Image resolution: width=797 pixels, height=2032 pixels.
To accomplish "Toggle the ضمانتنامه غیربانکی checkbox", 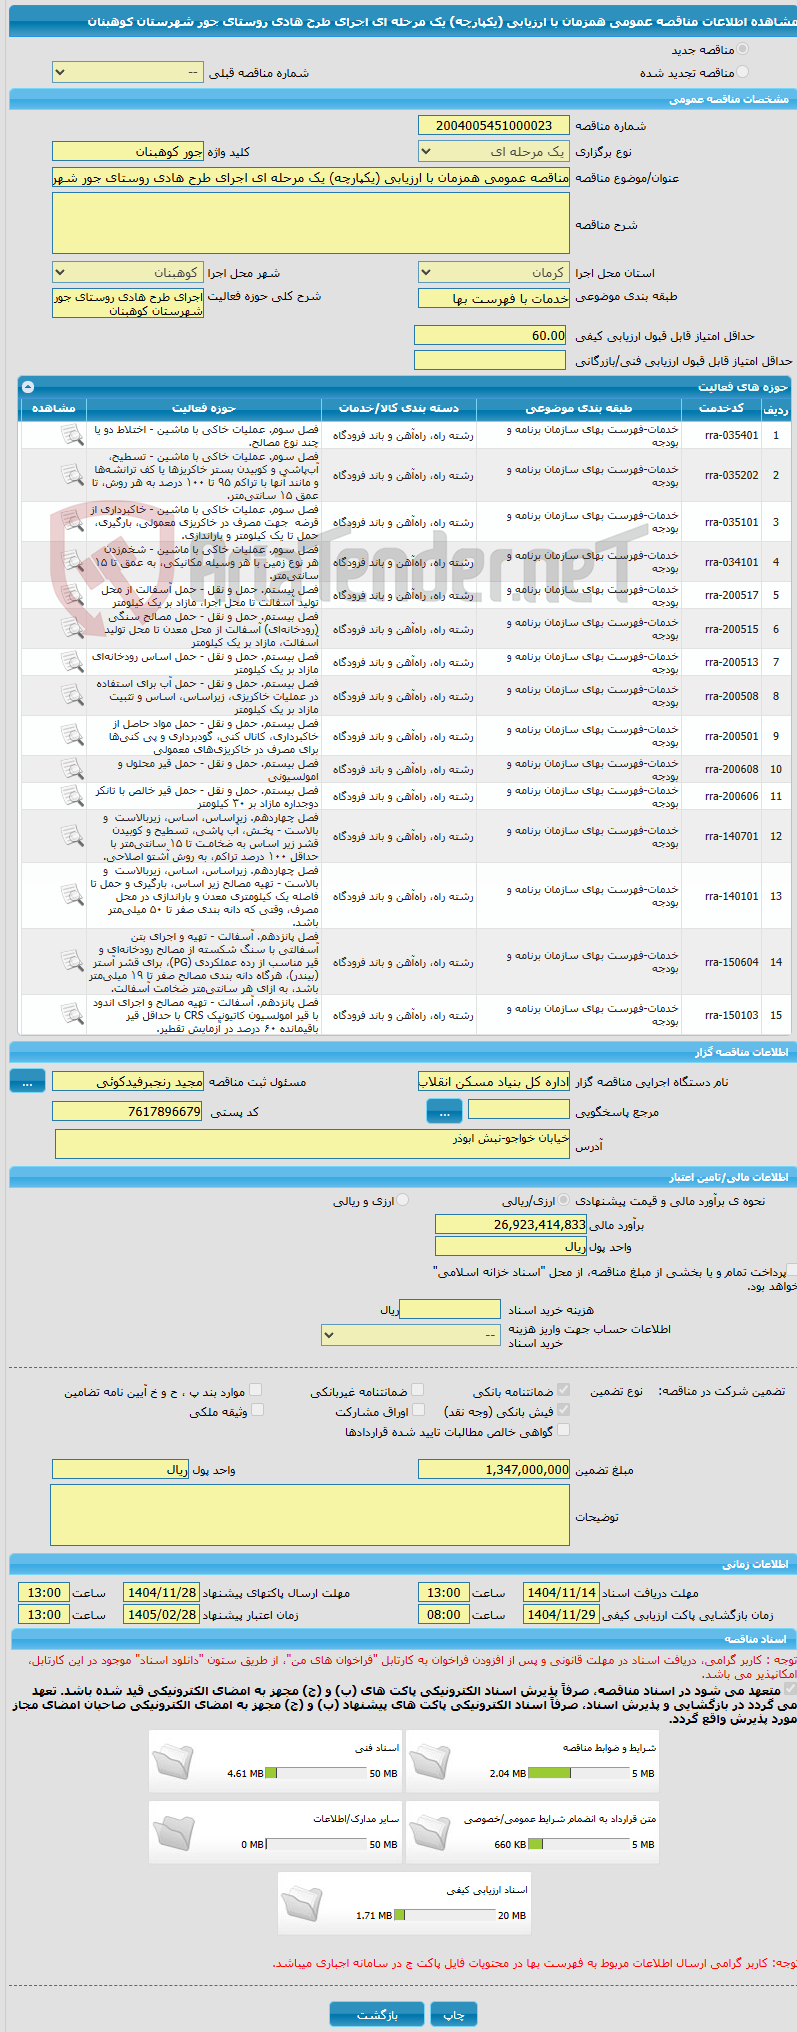I will [x=417, y=1390].
